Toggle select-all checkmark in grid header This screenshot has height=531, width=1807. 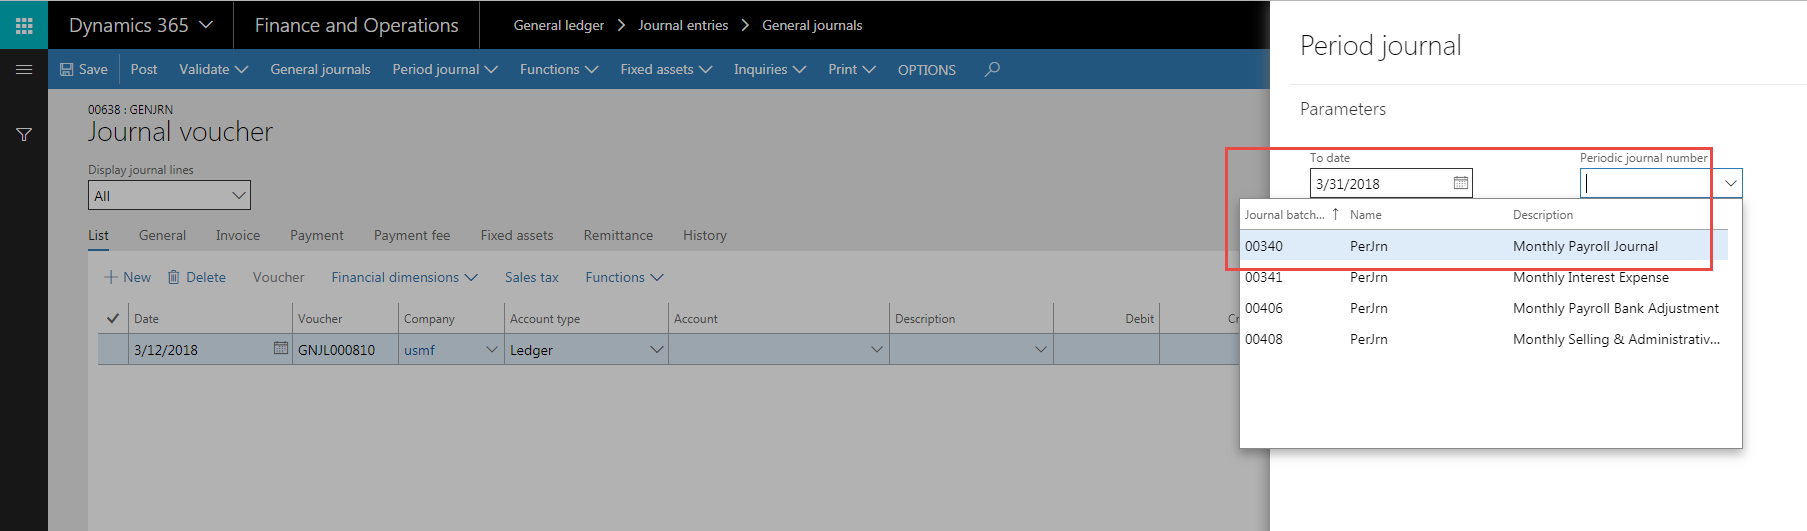click(x=113, y=318)
